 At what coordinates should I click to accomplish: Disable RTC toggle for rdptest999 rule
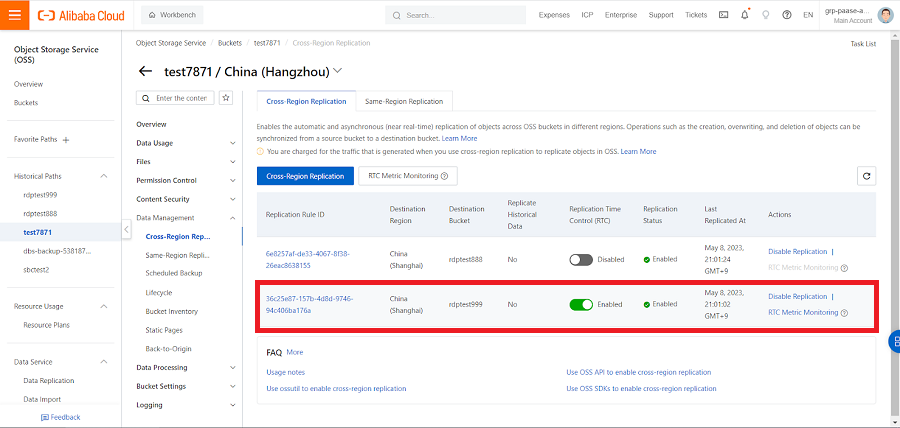(x=581, y=304)
